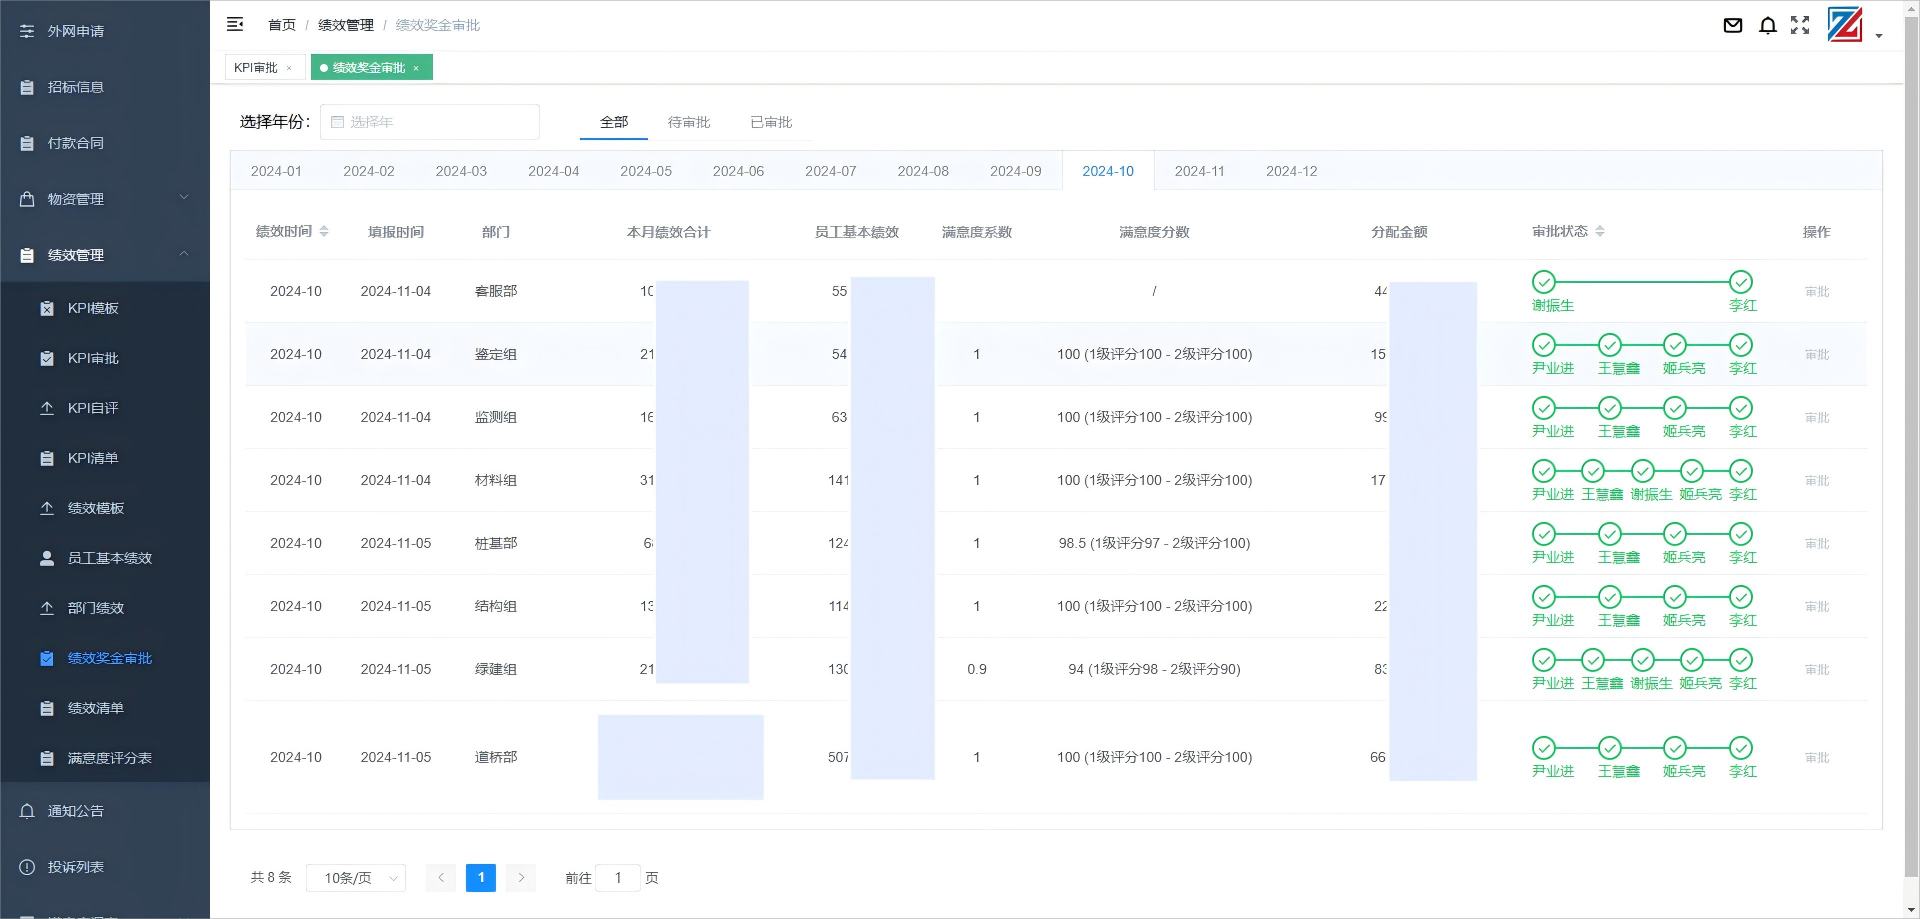Toggle sorting on the 填报时间 column

(395, 231)
